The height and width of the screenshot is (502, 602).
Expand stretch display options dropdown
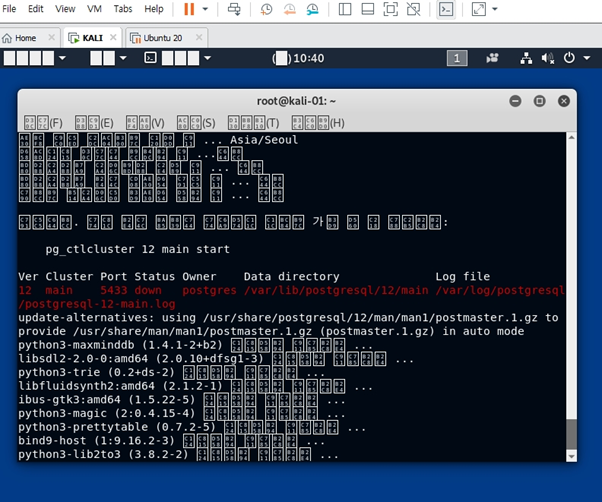pos(495,9)
